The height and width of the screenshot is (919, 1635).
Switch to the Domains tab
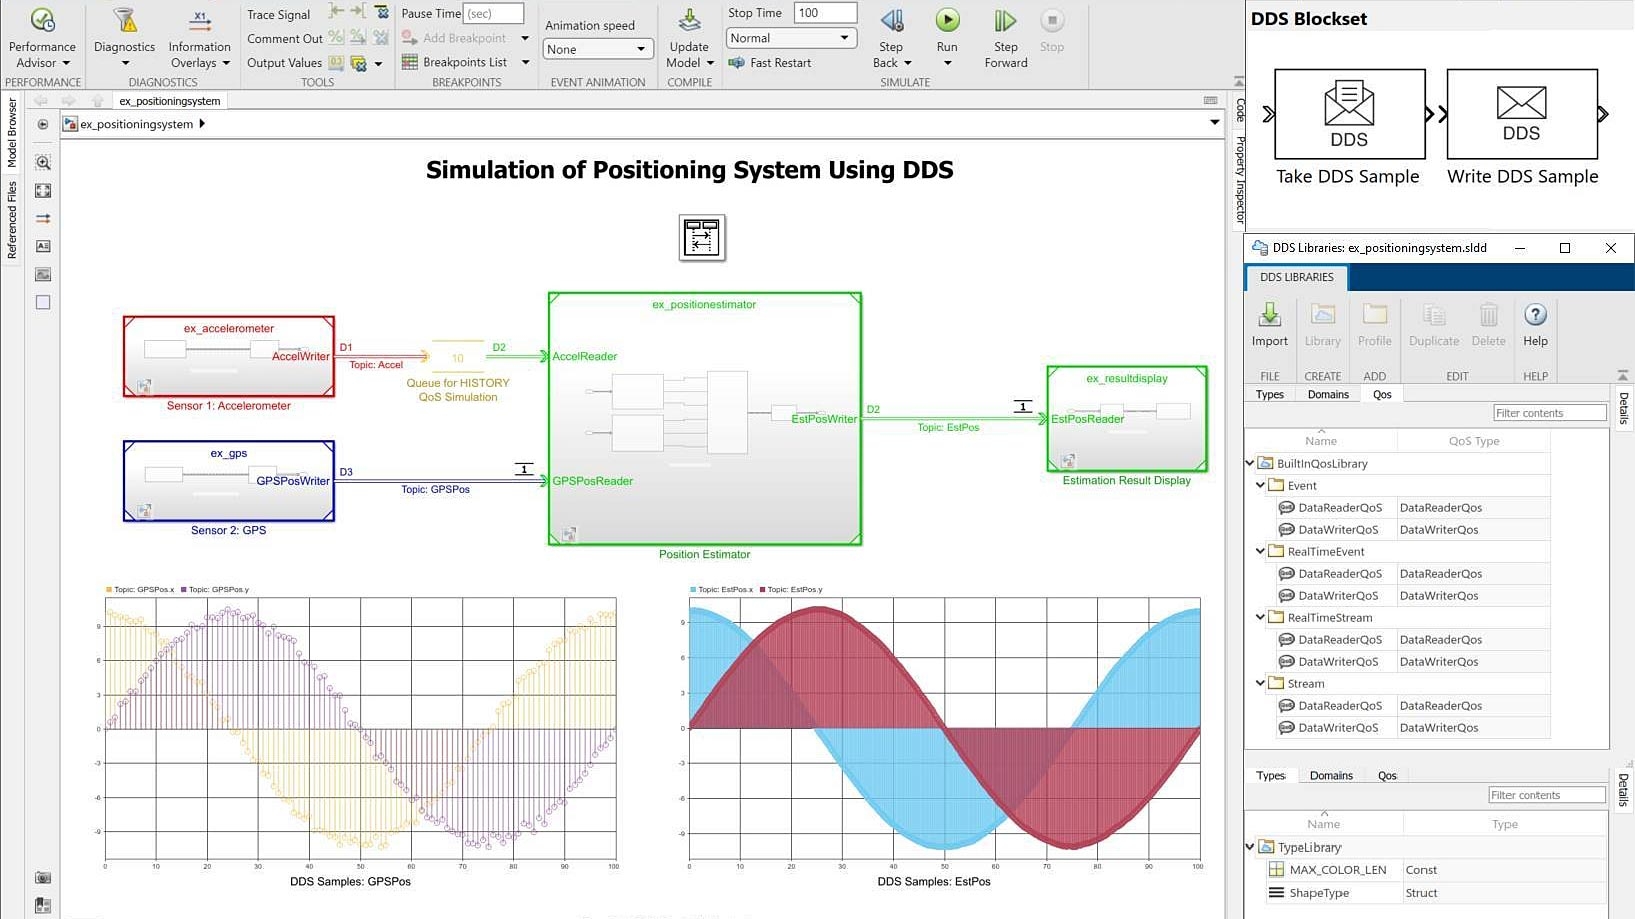pos(1328,394)
